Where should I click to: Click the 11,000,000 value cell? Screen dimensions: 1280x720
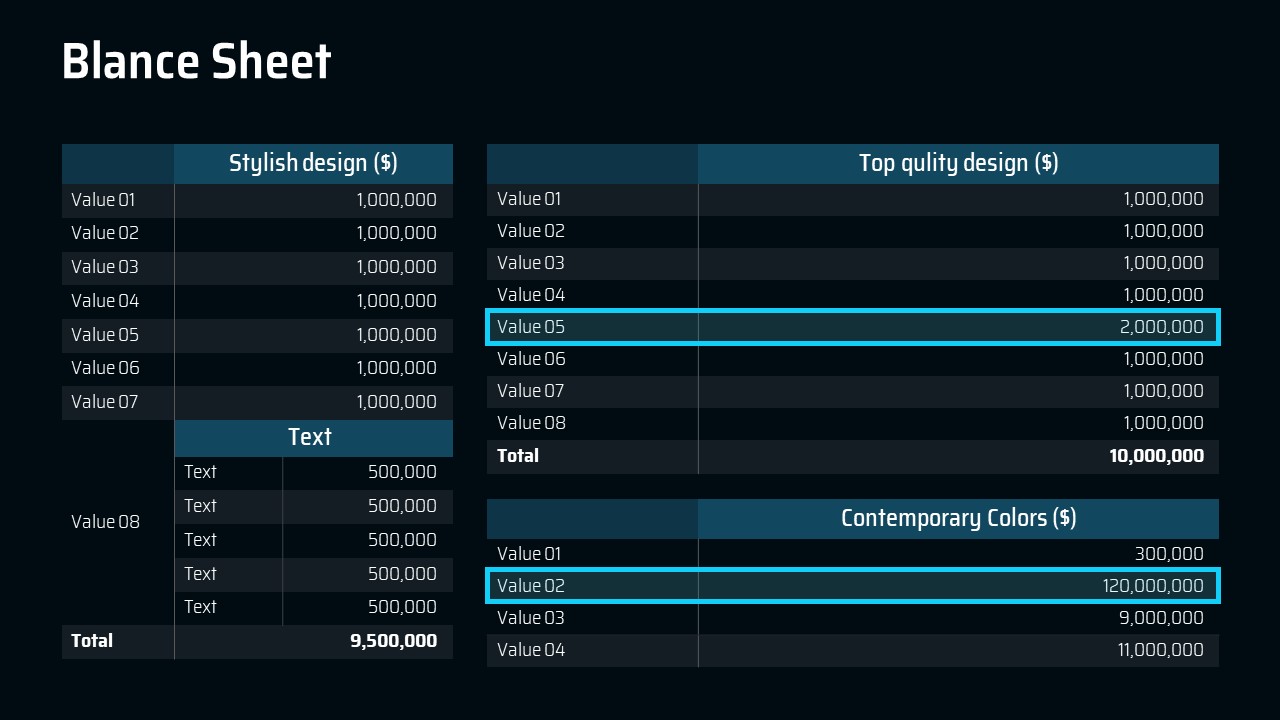1160,650
